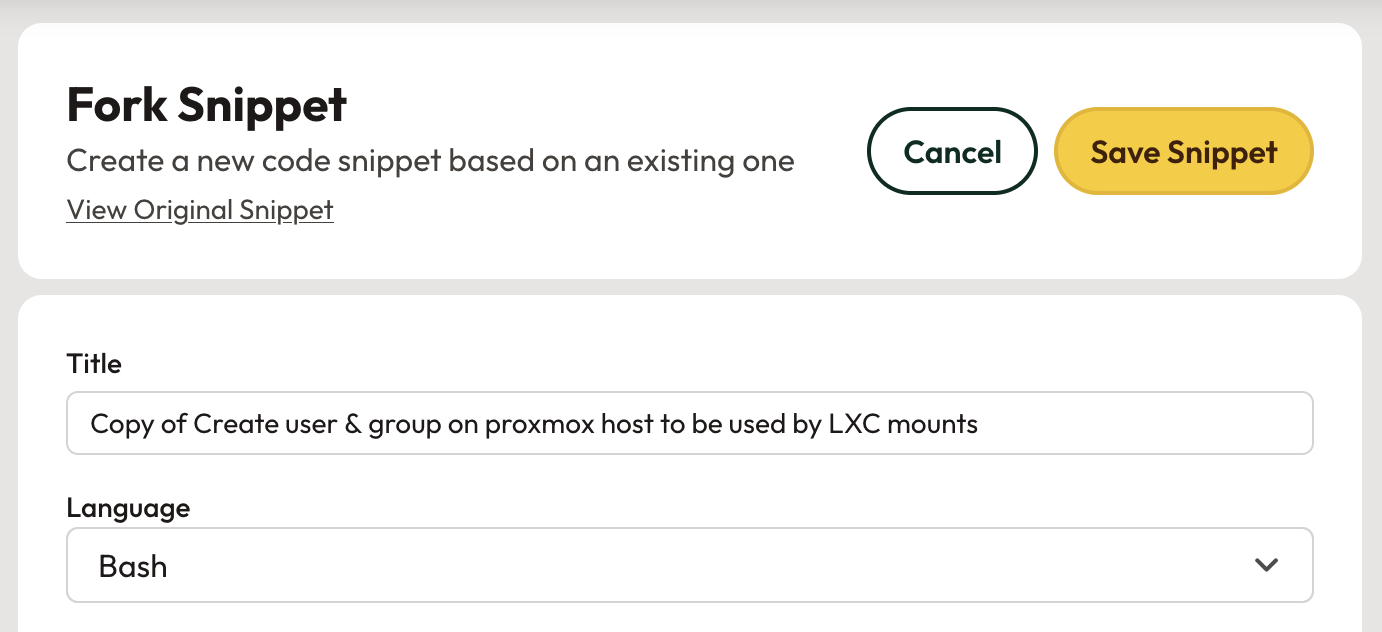Viewport: 1382px width, 632px height.
Task: Click the Cancel button
Action: (952, 151)
